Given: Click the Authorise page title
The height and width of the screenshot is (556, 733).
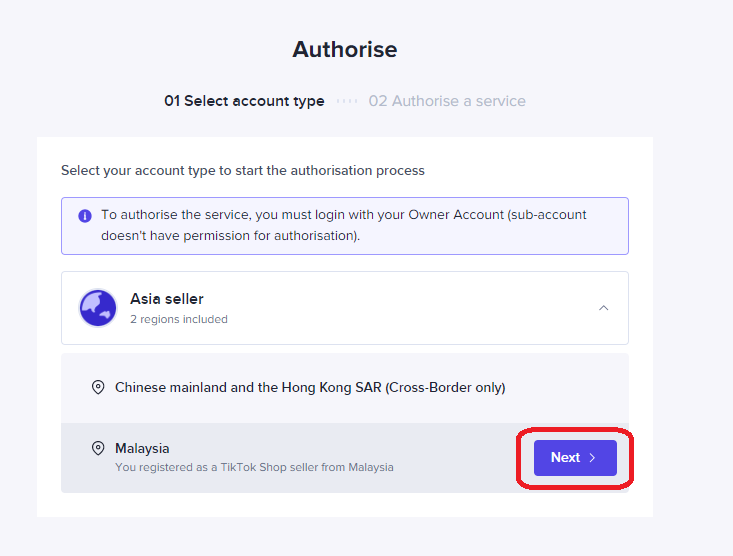Looking at the screenshot, I should pos(345,49).
